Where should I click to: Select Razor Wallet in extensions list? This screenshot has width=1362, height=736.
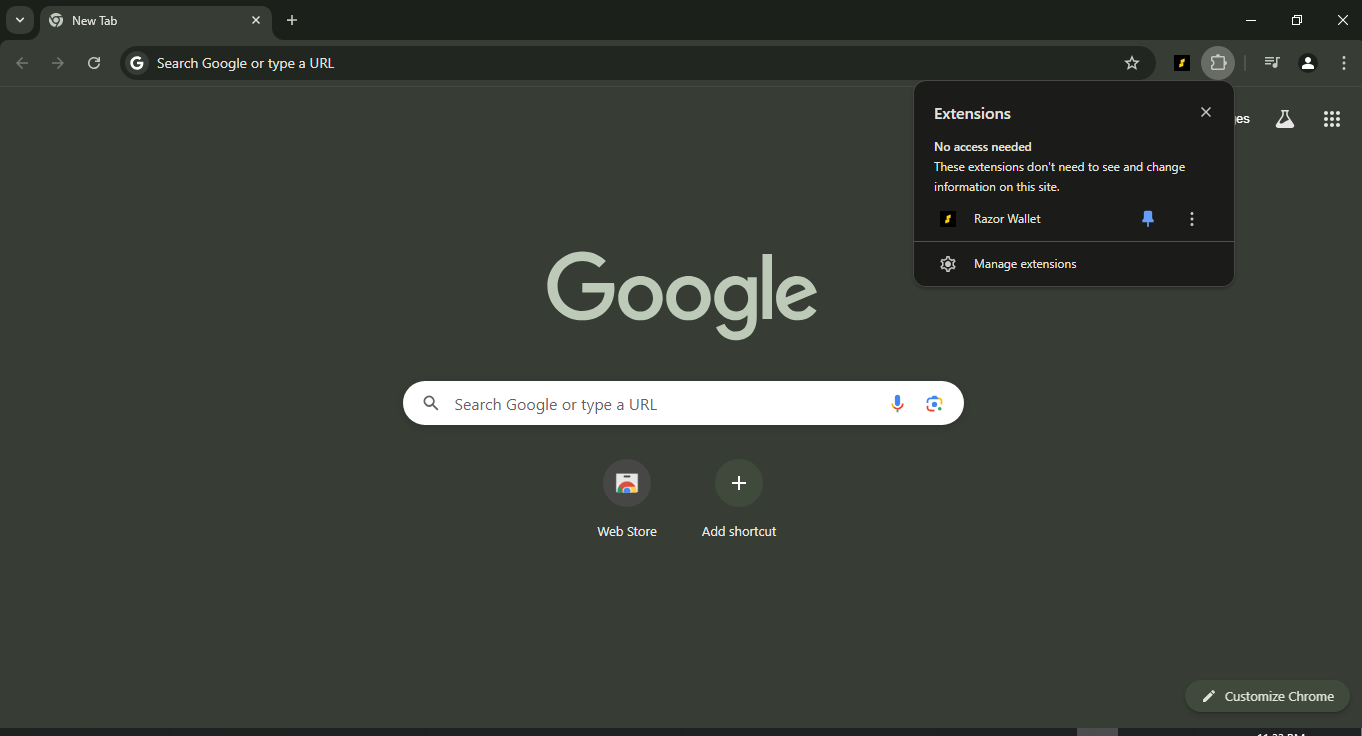[x=1007, y=219]
